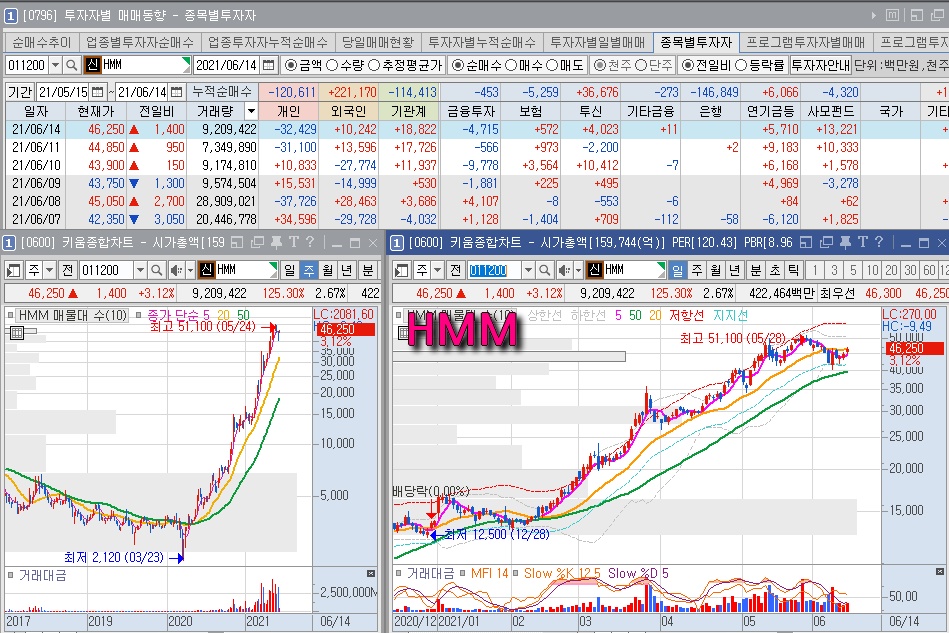Select the 10 interval button in right chart
Screen dimensions: 949x633
point(872,270)
